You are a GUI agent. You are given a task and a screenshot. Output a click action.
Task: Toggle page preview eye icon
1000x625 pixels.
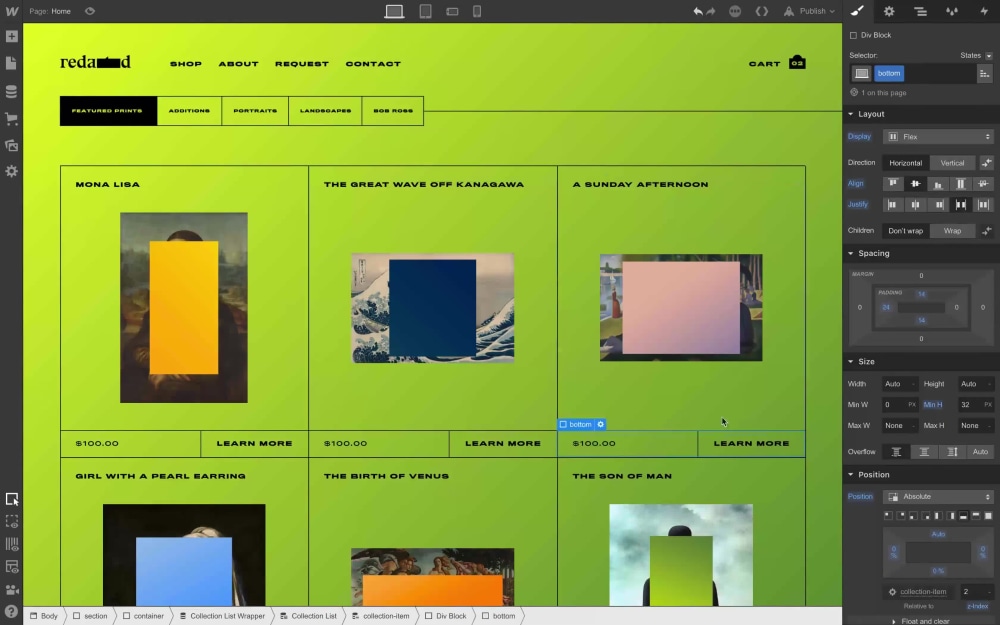point(90,11)
